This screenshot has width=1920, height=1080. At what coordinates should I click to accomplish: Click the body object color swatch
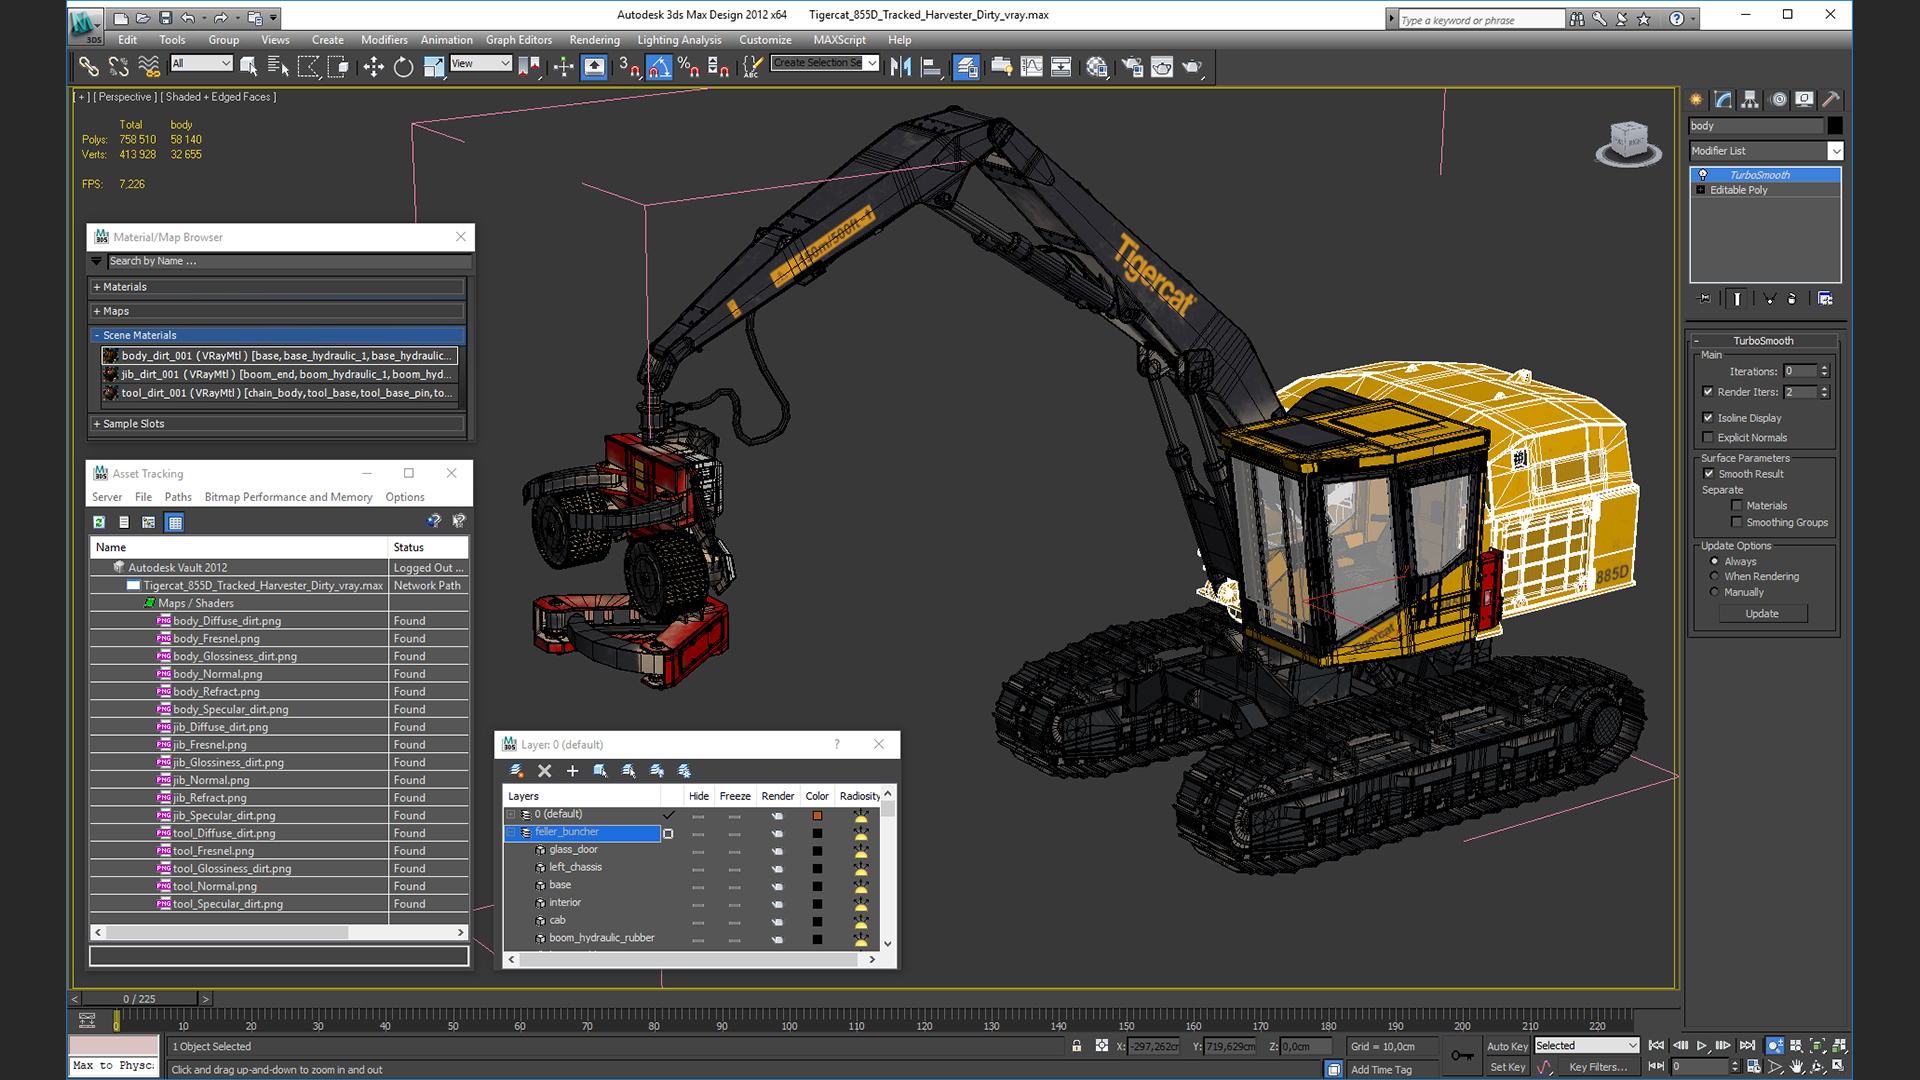coord(1835,126)
